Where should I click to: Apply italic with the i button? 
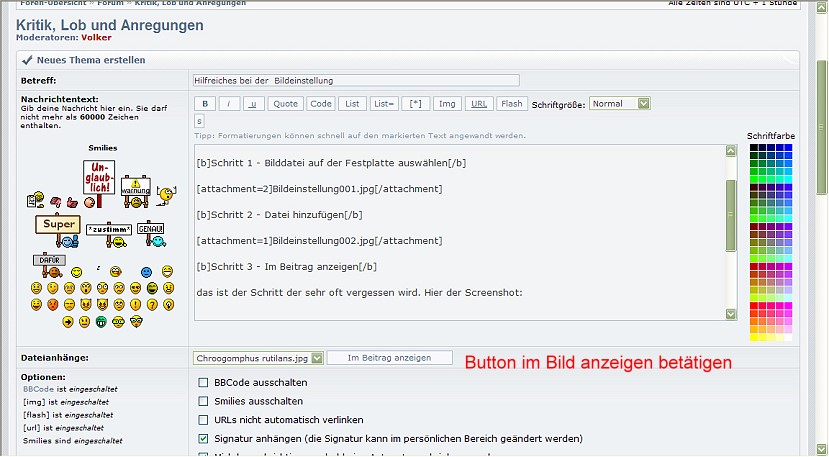[x=229, y=104]
